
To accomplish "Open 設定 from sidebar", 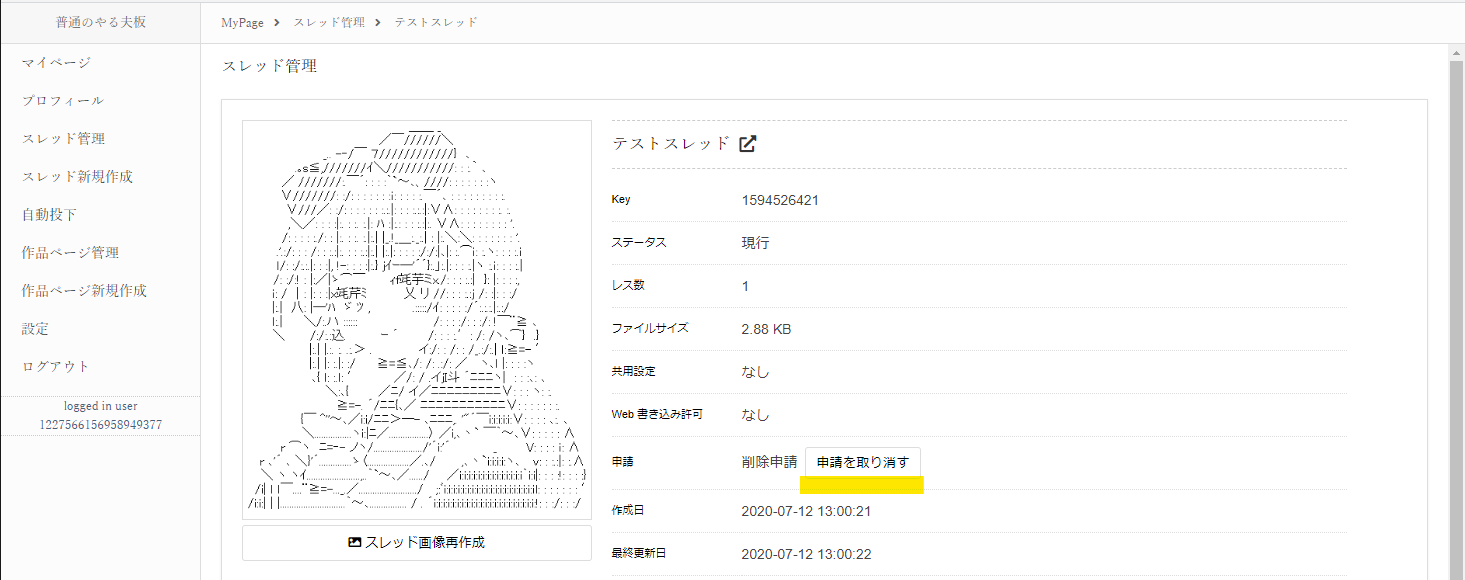I will coord(35,329).
